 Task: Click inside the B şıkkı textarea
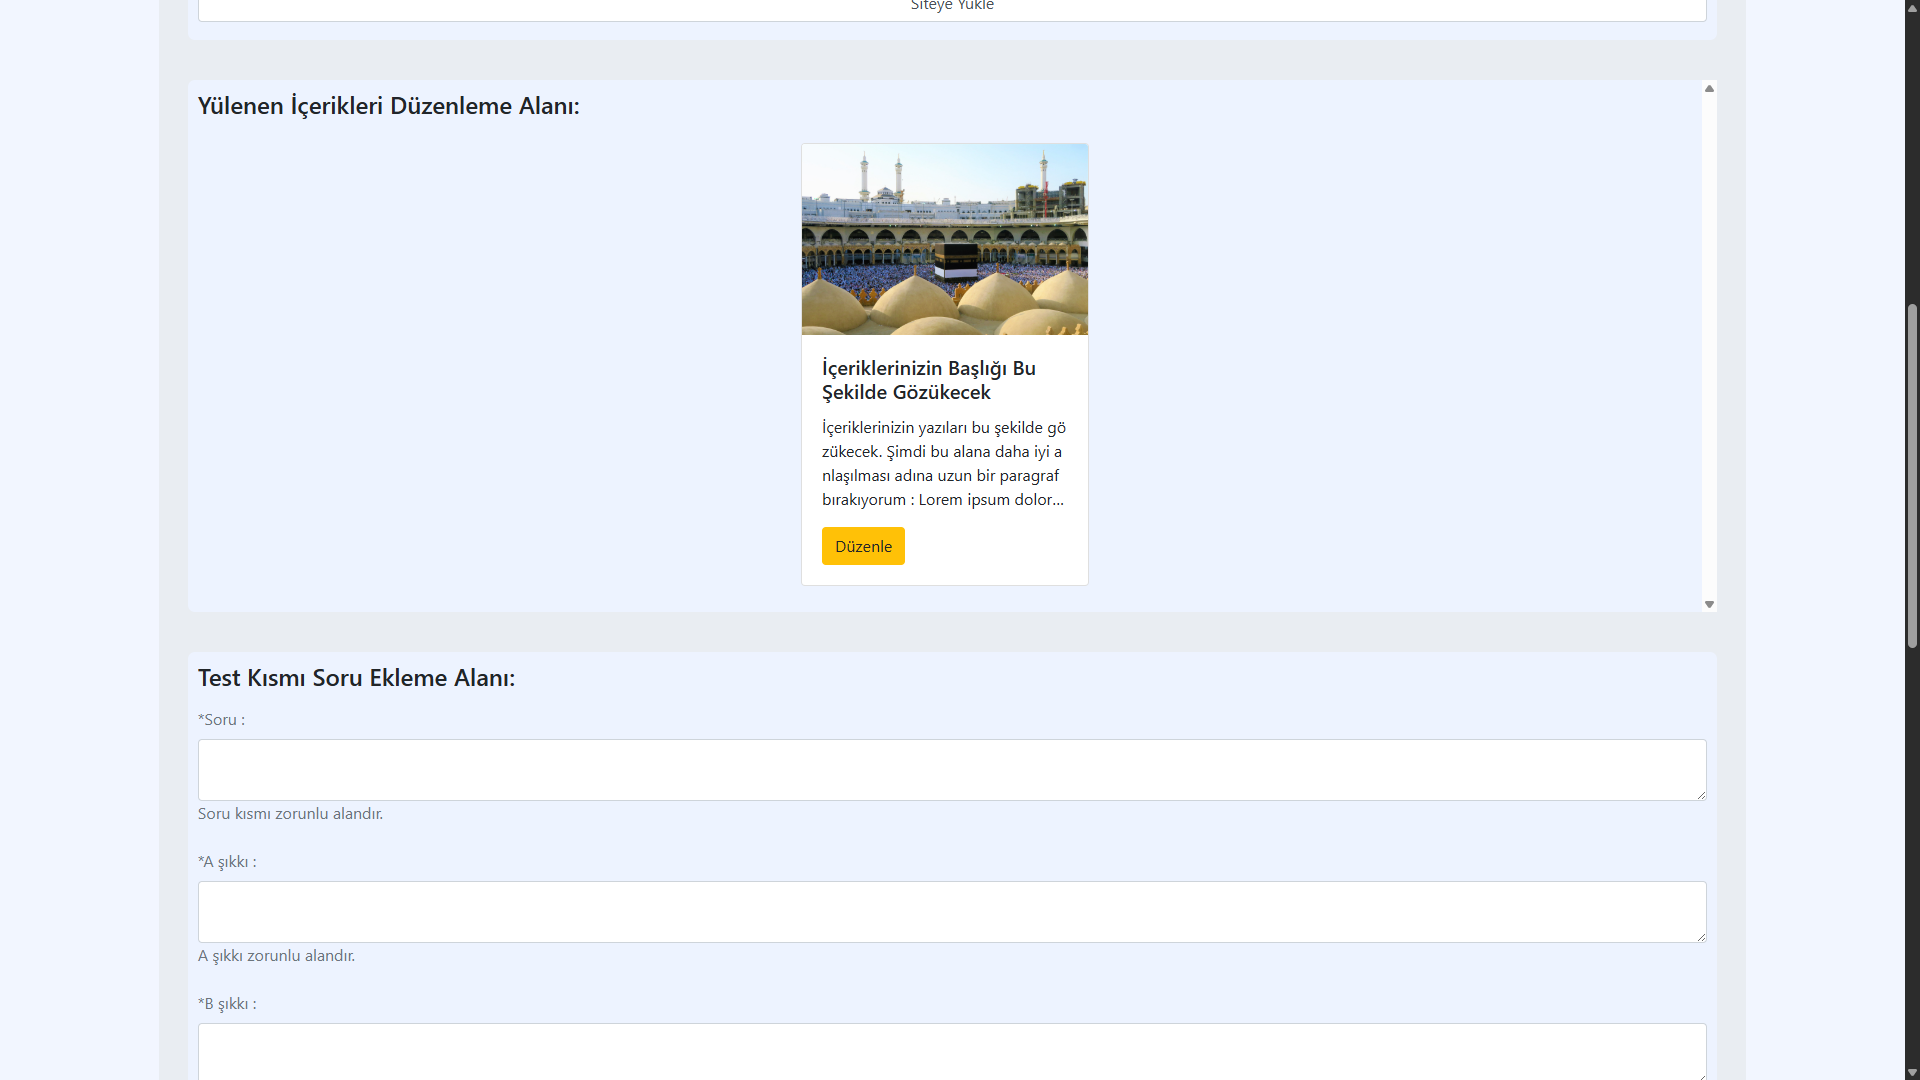[950, 1050]
